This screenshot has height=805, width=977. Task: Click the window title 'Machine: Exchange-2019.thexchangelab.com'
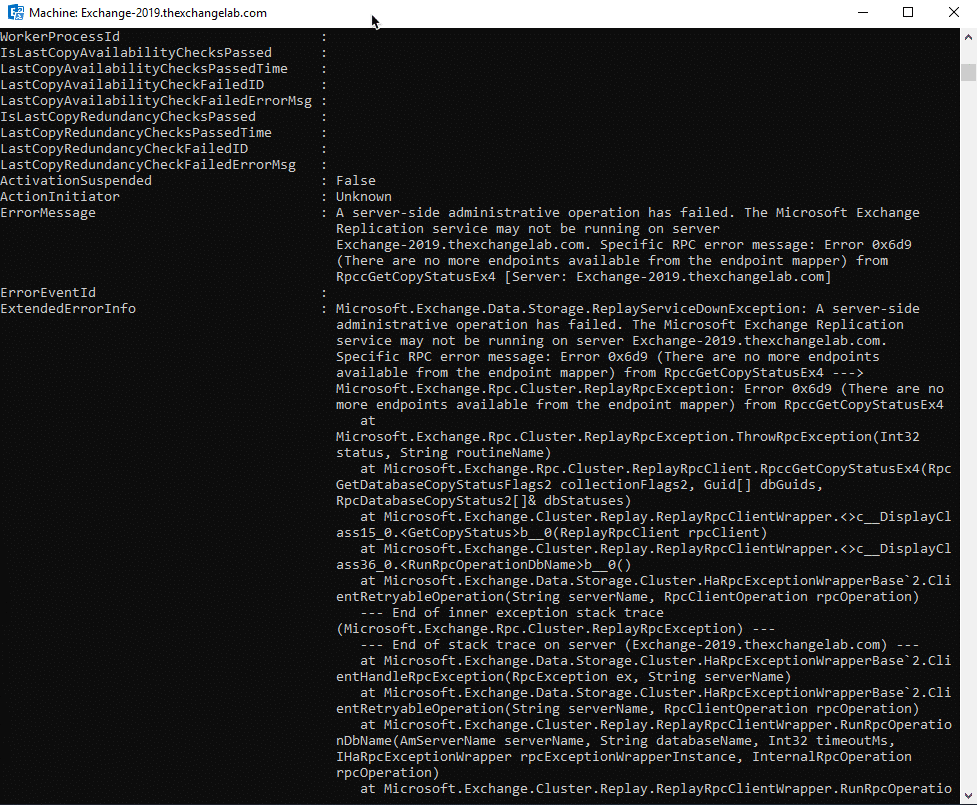(x=148, y=13)
